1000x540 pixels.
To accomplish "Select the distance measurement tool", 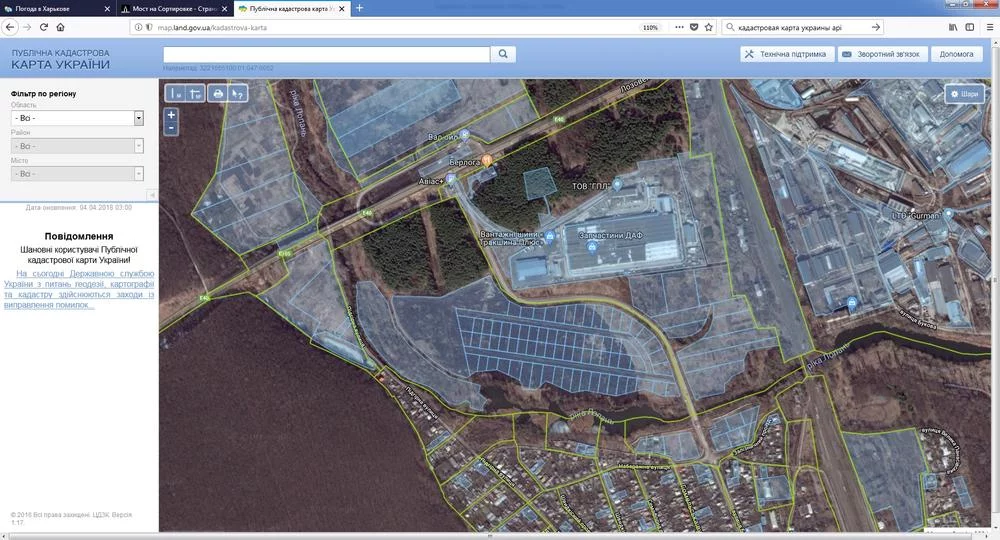I will (175, 94).
